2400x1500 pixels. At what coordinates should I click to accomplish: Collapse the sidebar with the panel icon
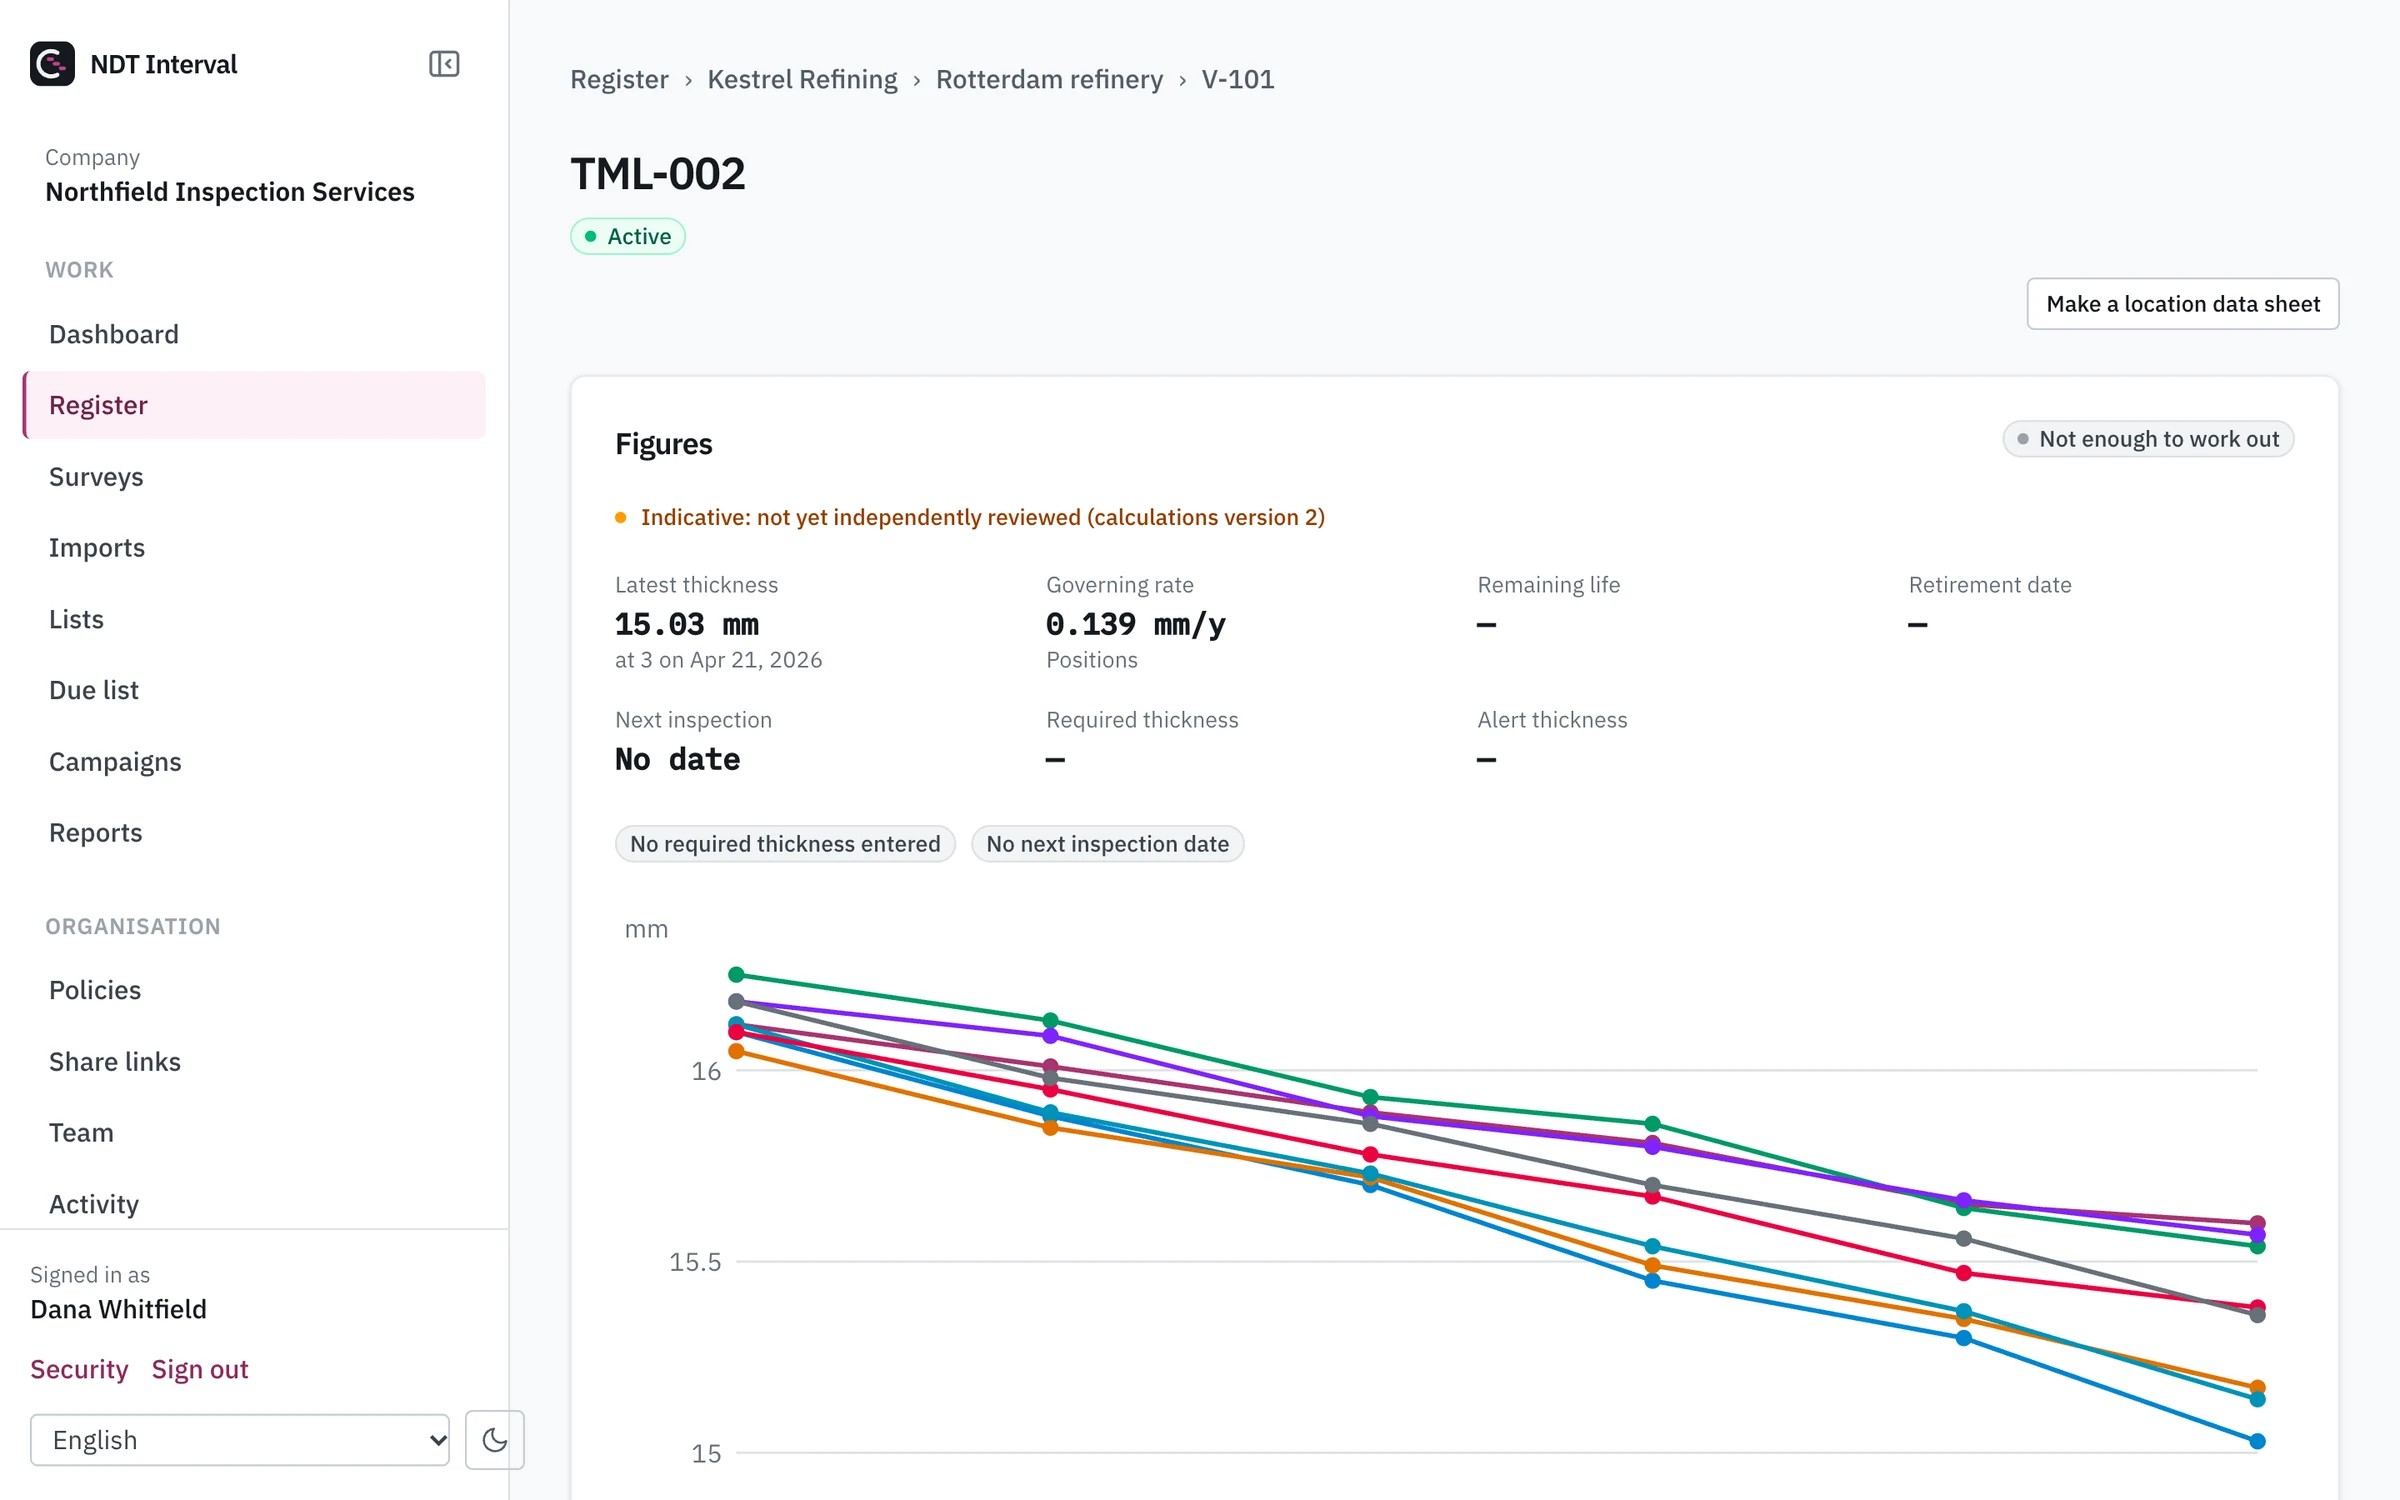click(444, 64)
